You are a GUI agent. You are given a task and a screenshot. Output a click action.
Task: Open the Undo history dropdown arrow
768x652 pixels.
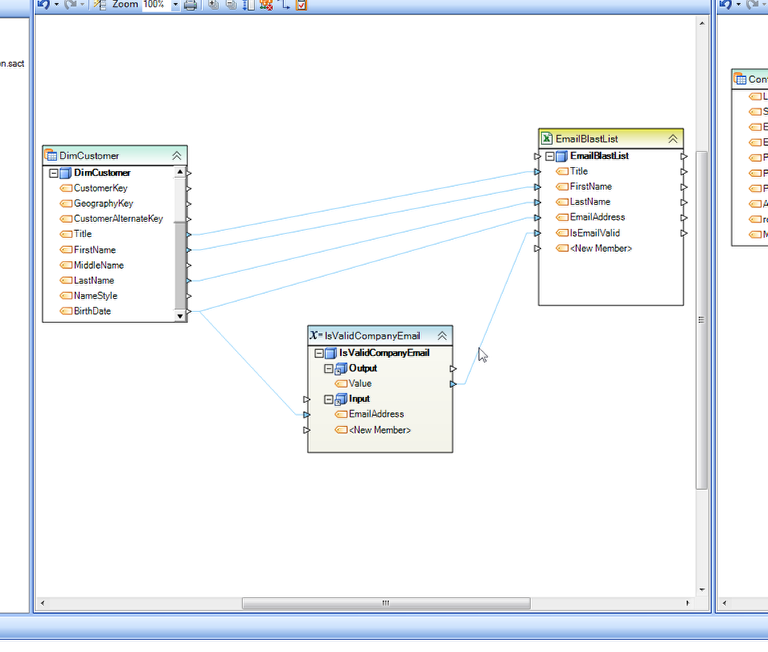coord(56,5)
